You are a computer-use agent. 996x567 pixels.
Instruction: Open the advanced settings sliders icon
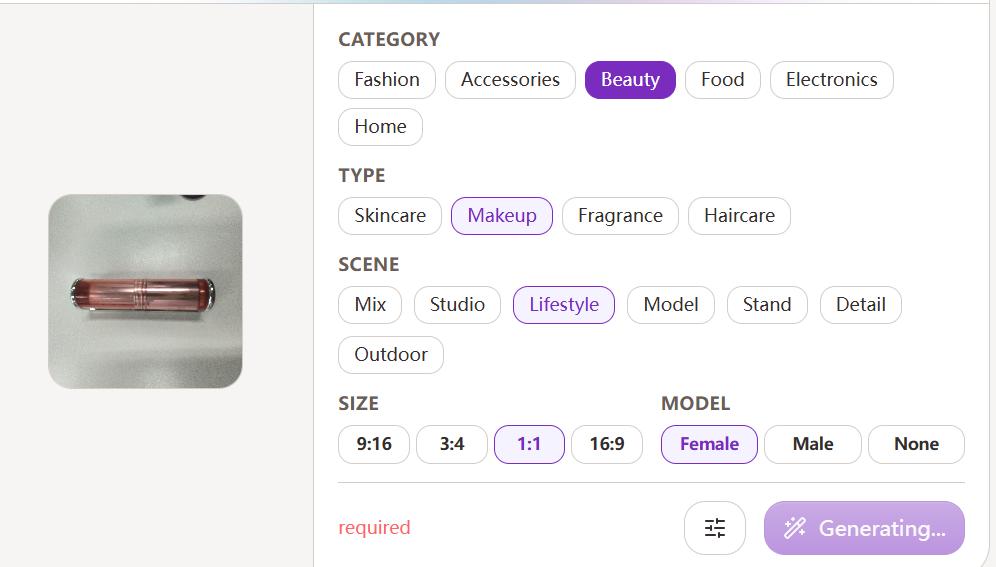(x=715, y=528)
